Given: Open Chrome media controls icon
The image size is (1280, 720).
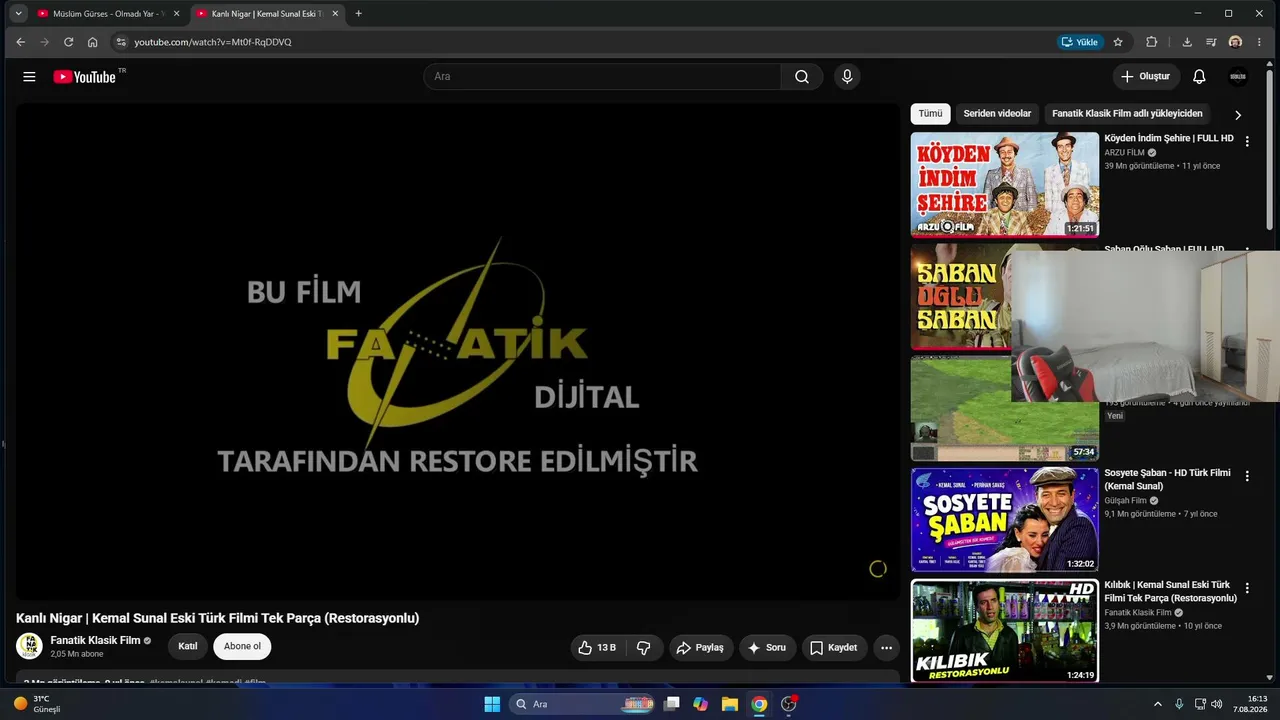Looking at the screenshot, I should pyautogui.click(x=1211, y=42).
